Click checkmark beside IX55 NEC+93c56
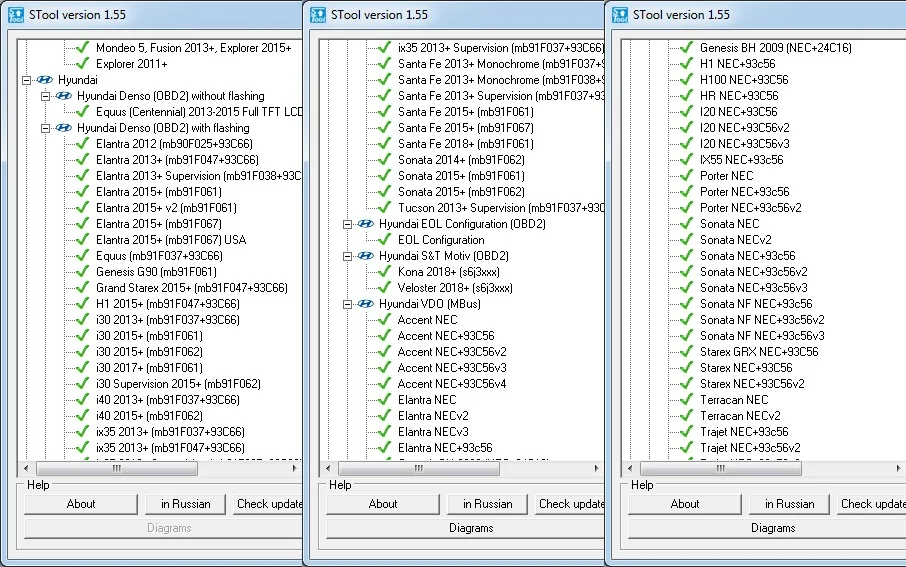Viewport: 906px width, 567px height. click(x=686, y=160)
